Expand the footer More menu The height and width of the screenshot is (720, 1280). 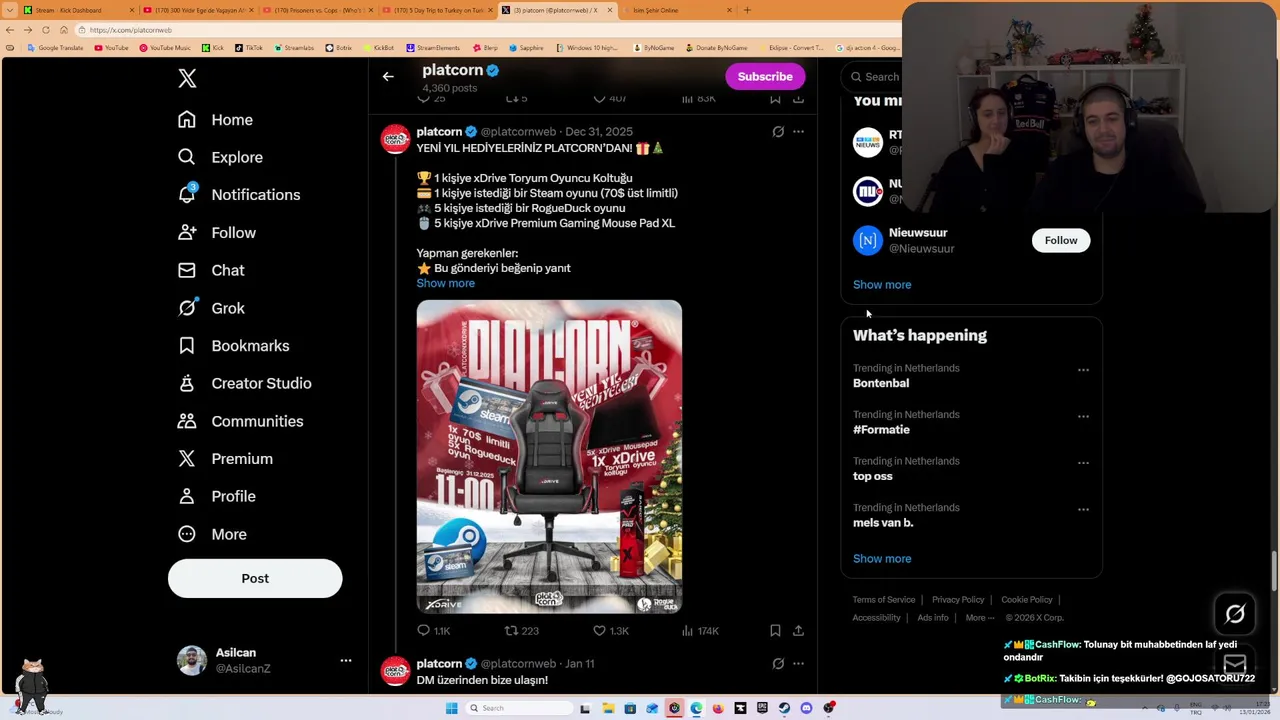(x=980, y=618)
